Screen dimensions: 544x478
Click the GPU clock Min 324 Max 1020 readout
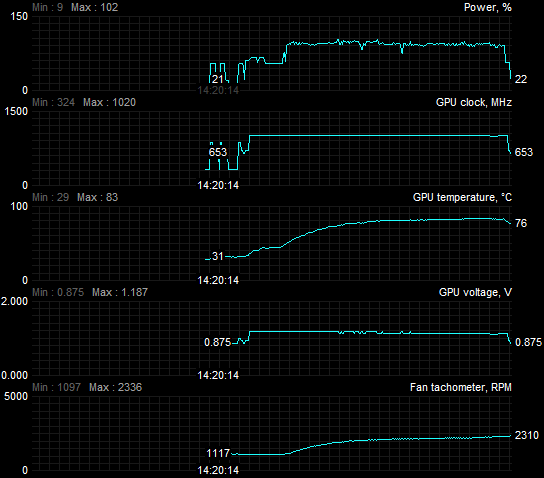coord(84,102)
